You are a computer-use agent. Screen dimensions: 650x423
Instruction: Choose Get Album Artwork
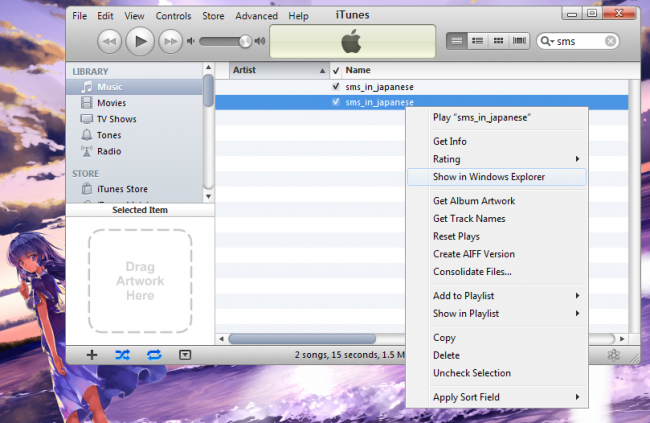tap(497, 201)
